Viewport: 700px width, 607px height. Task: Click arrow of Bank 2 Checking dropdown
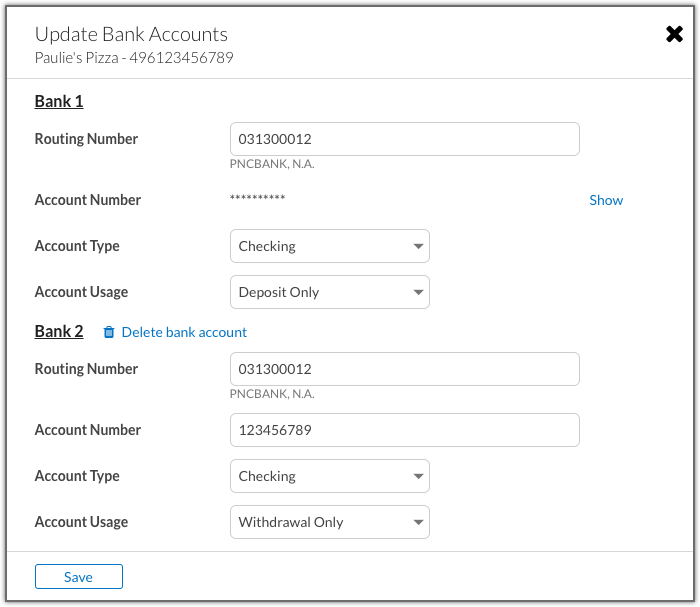coord(418,477)
